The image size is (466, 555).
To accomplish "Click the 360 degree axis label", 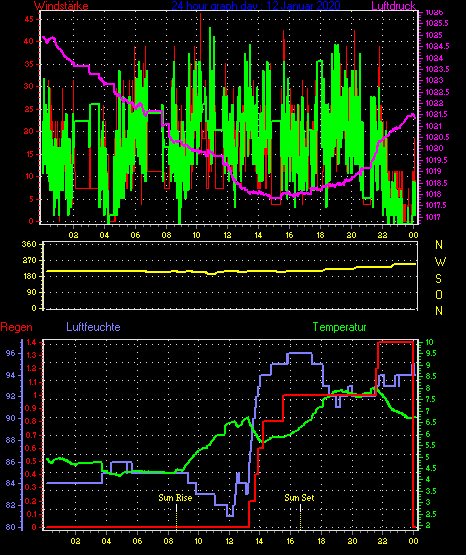I will (29, 245).
